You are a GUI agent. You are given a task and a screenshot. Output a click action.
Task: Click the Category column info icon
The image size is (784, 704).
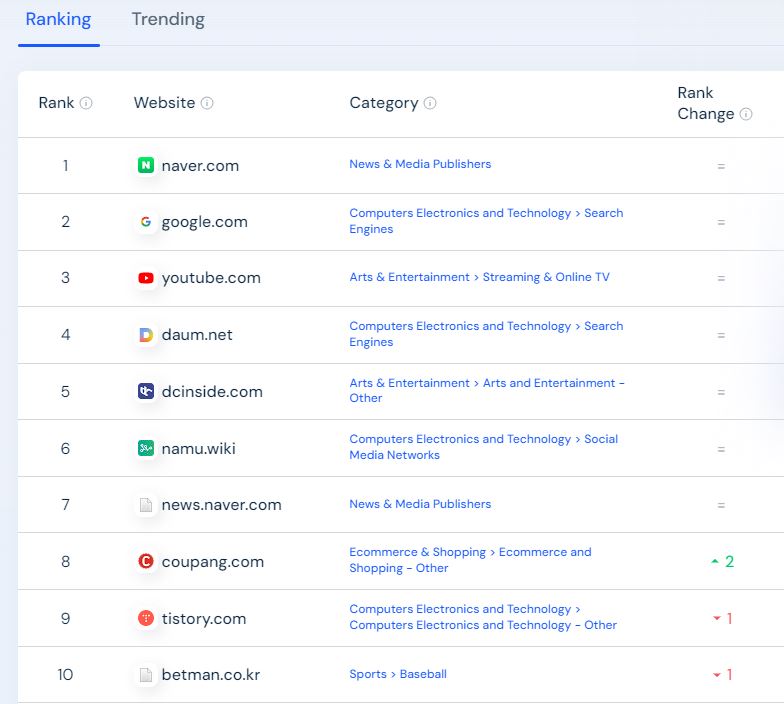(430, 103)
